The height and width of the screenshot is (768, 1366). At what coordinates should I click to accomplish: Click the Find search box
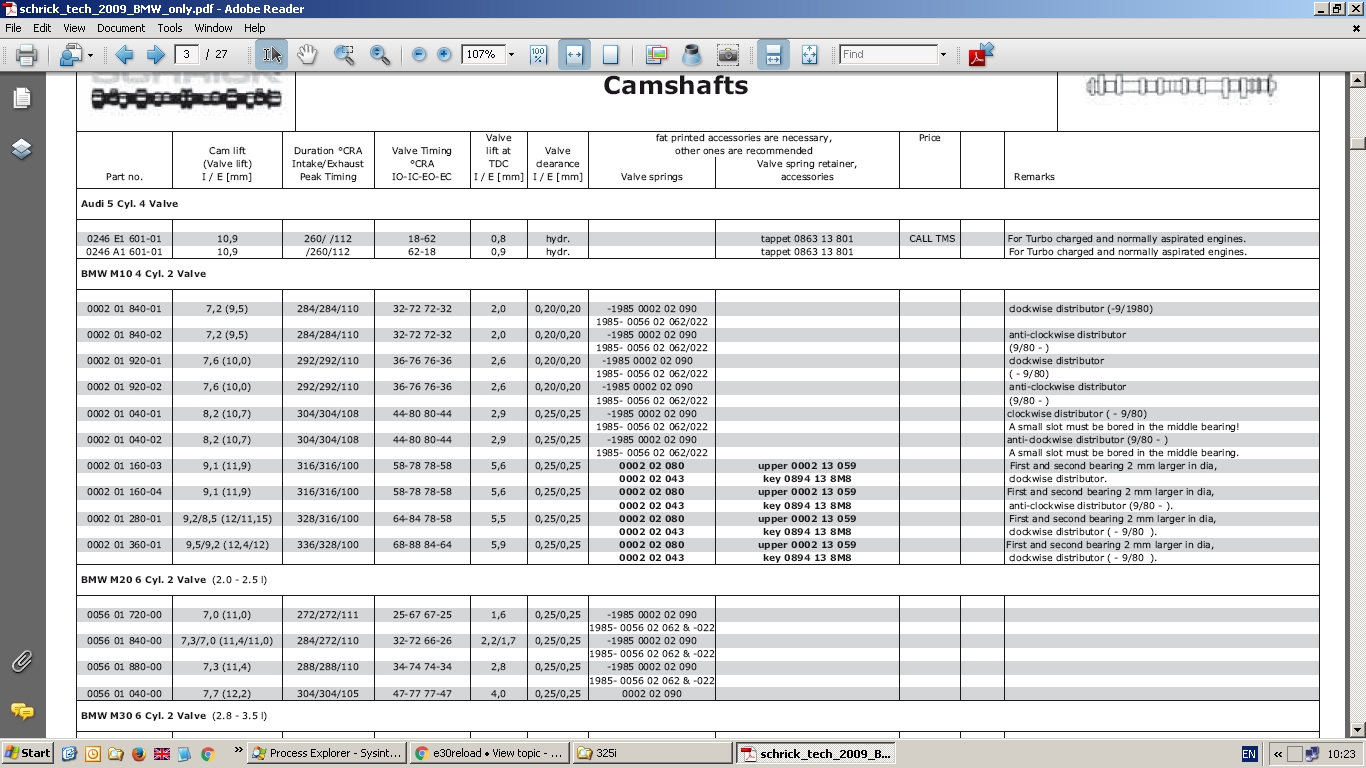(x=888, y=54)
